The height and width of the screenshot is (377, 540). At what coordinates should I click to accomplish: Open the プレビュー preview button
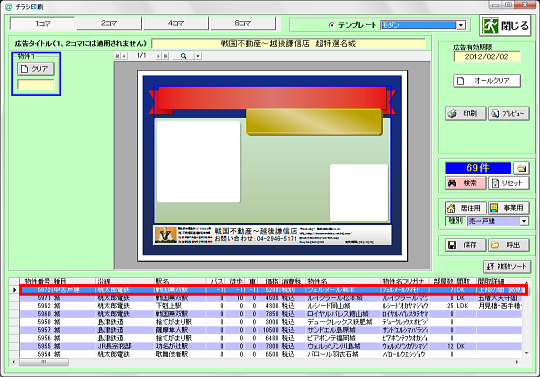509,113
